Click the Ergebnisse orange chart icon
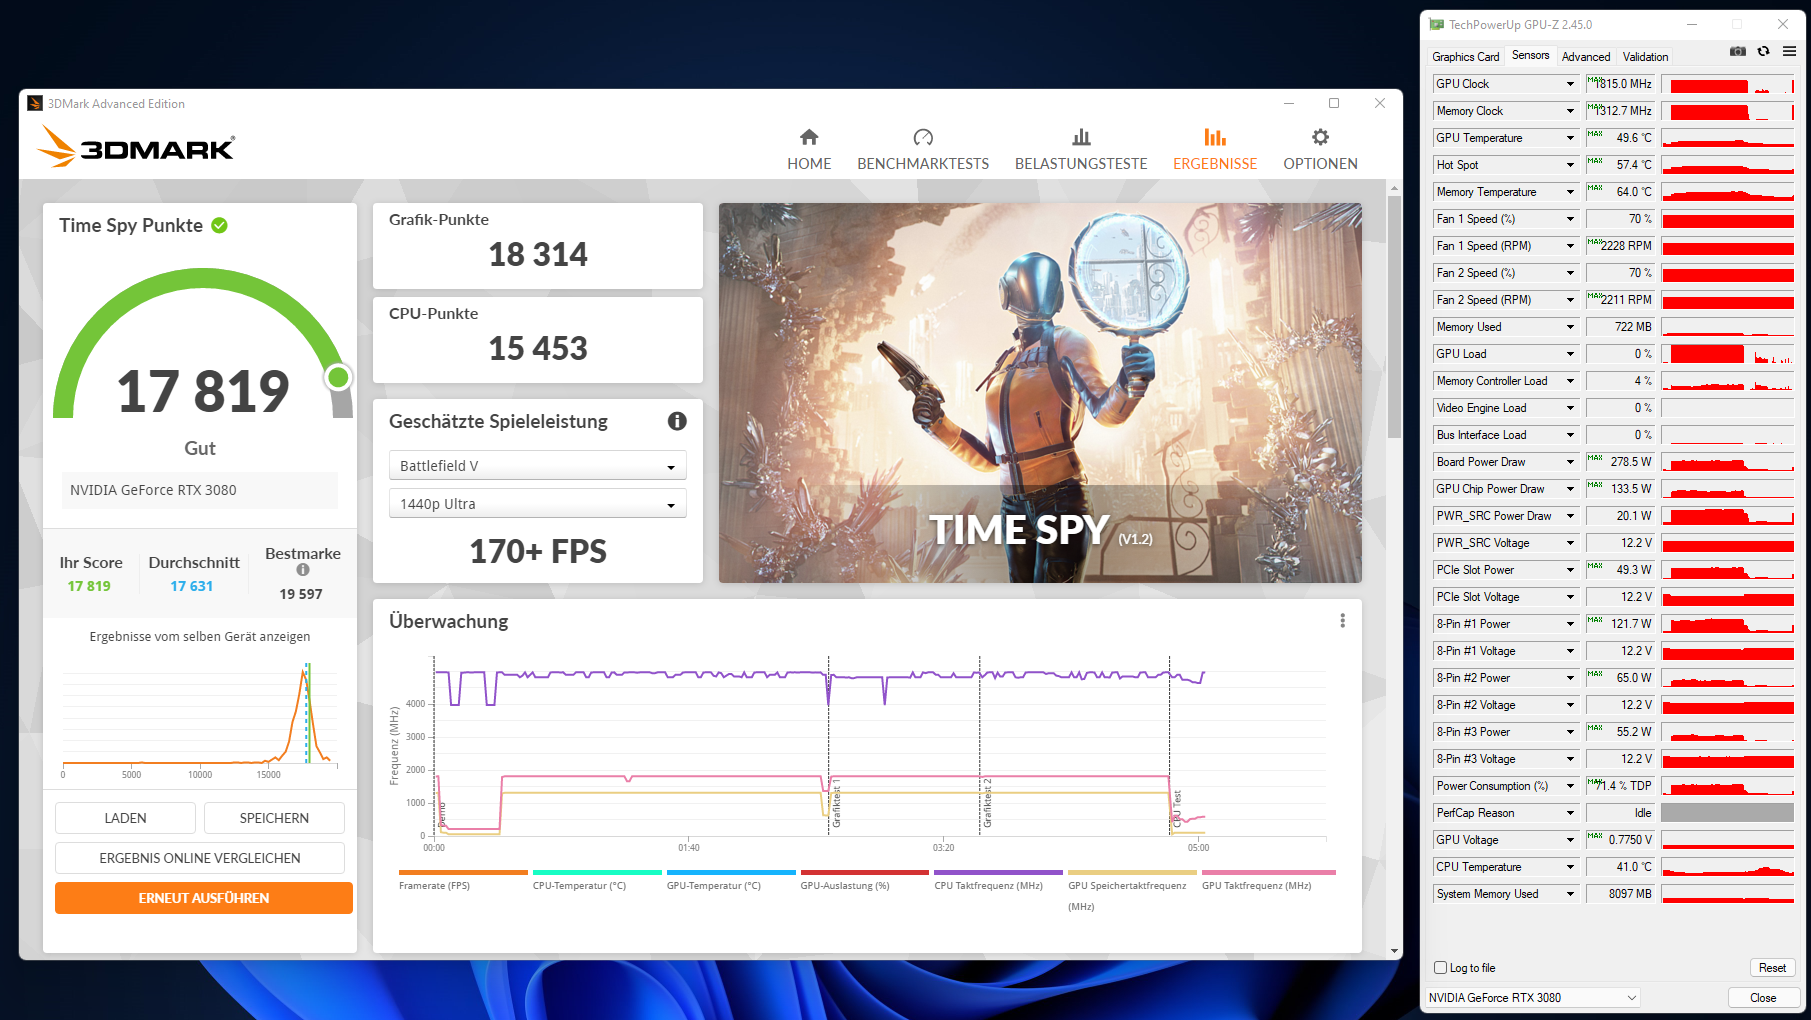Screen dimensions: 1811x1020 1215,137
